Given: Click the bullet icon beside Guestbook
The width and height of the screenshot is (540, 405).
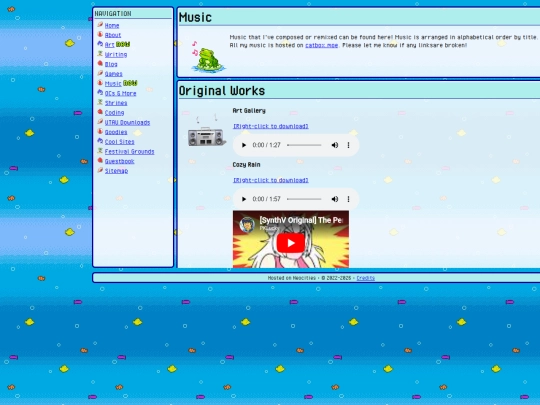Looking at the screenshot, I should 100,160.
